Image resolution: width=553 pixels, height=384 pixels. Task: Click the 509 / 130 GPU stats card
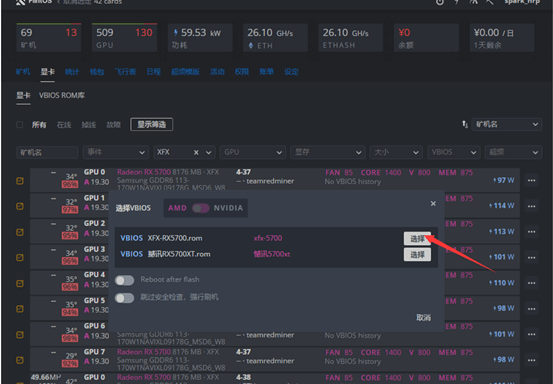(124, 38)
